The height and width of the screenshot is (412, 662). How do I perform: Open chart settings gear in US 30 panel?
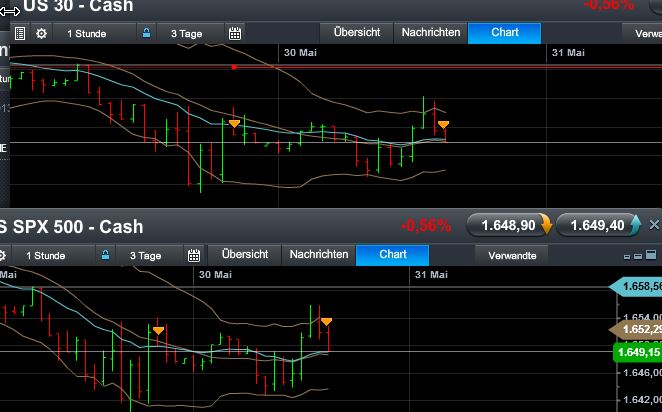coord(41,33)
